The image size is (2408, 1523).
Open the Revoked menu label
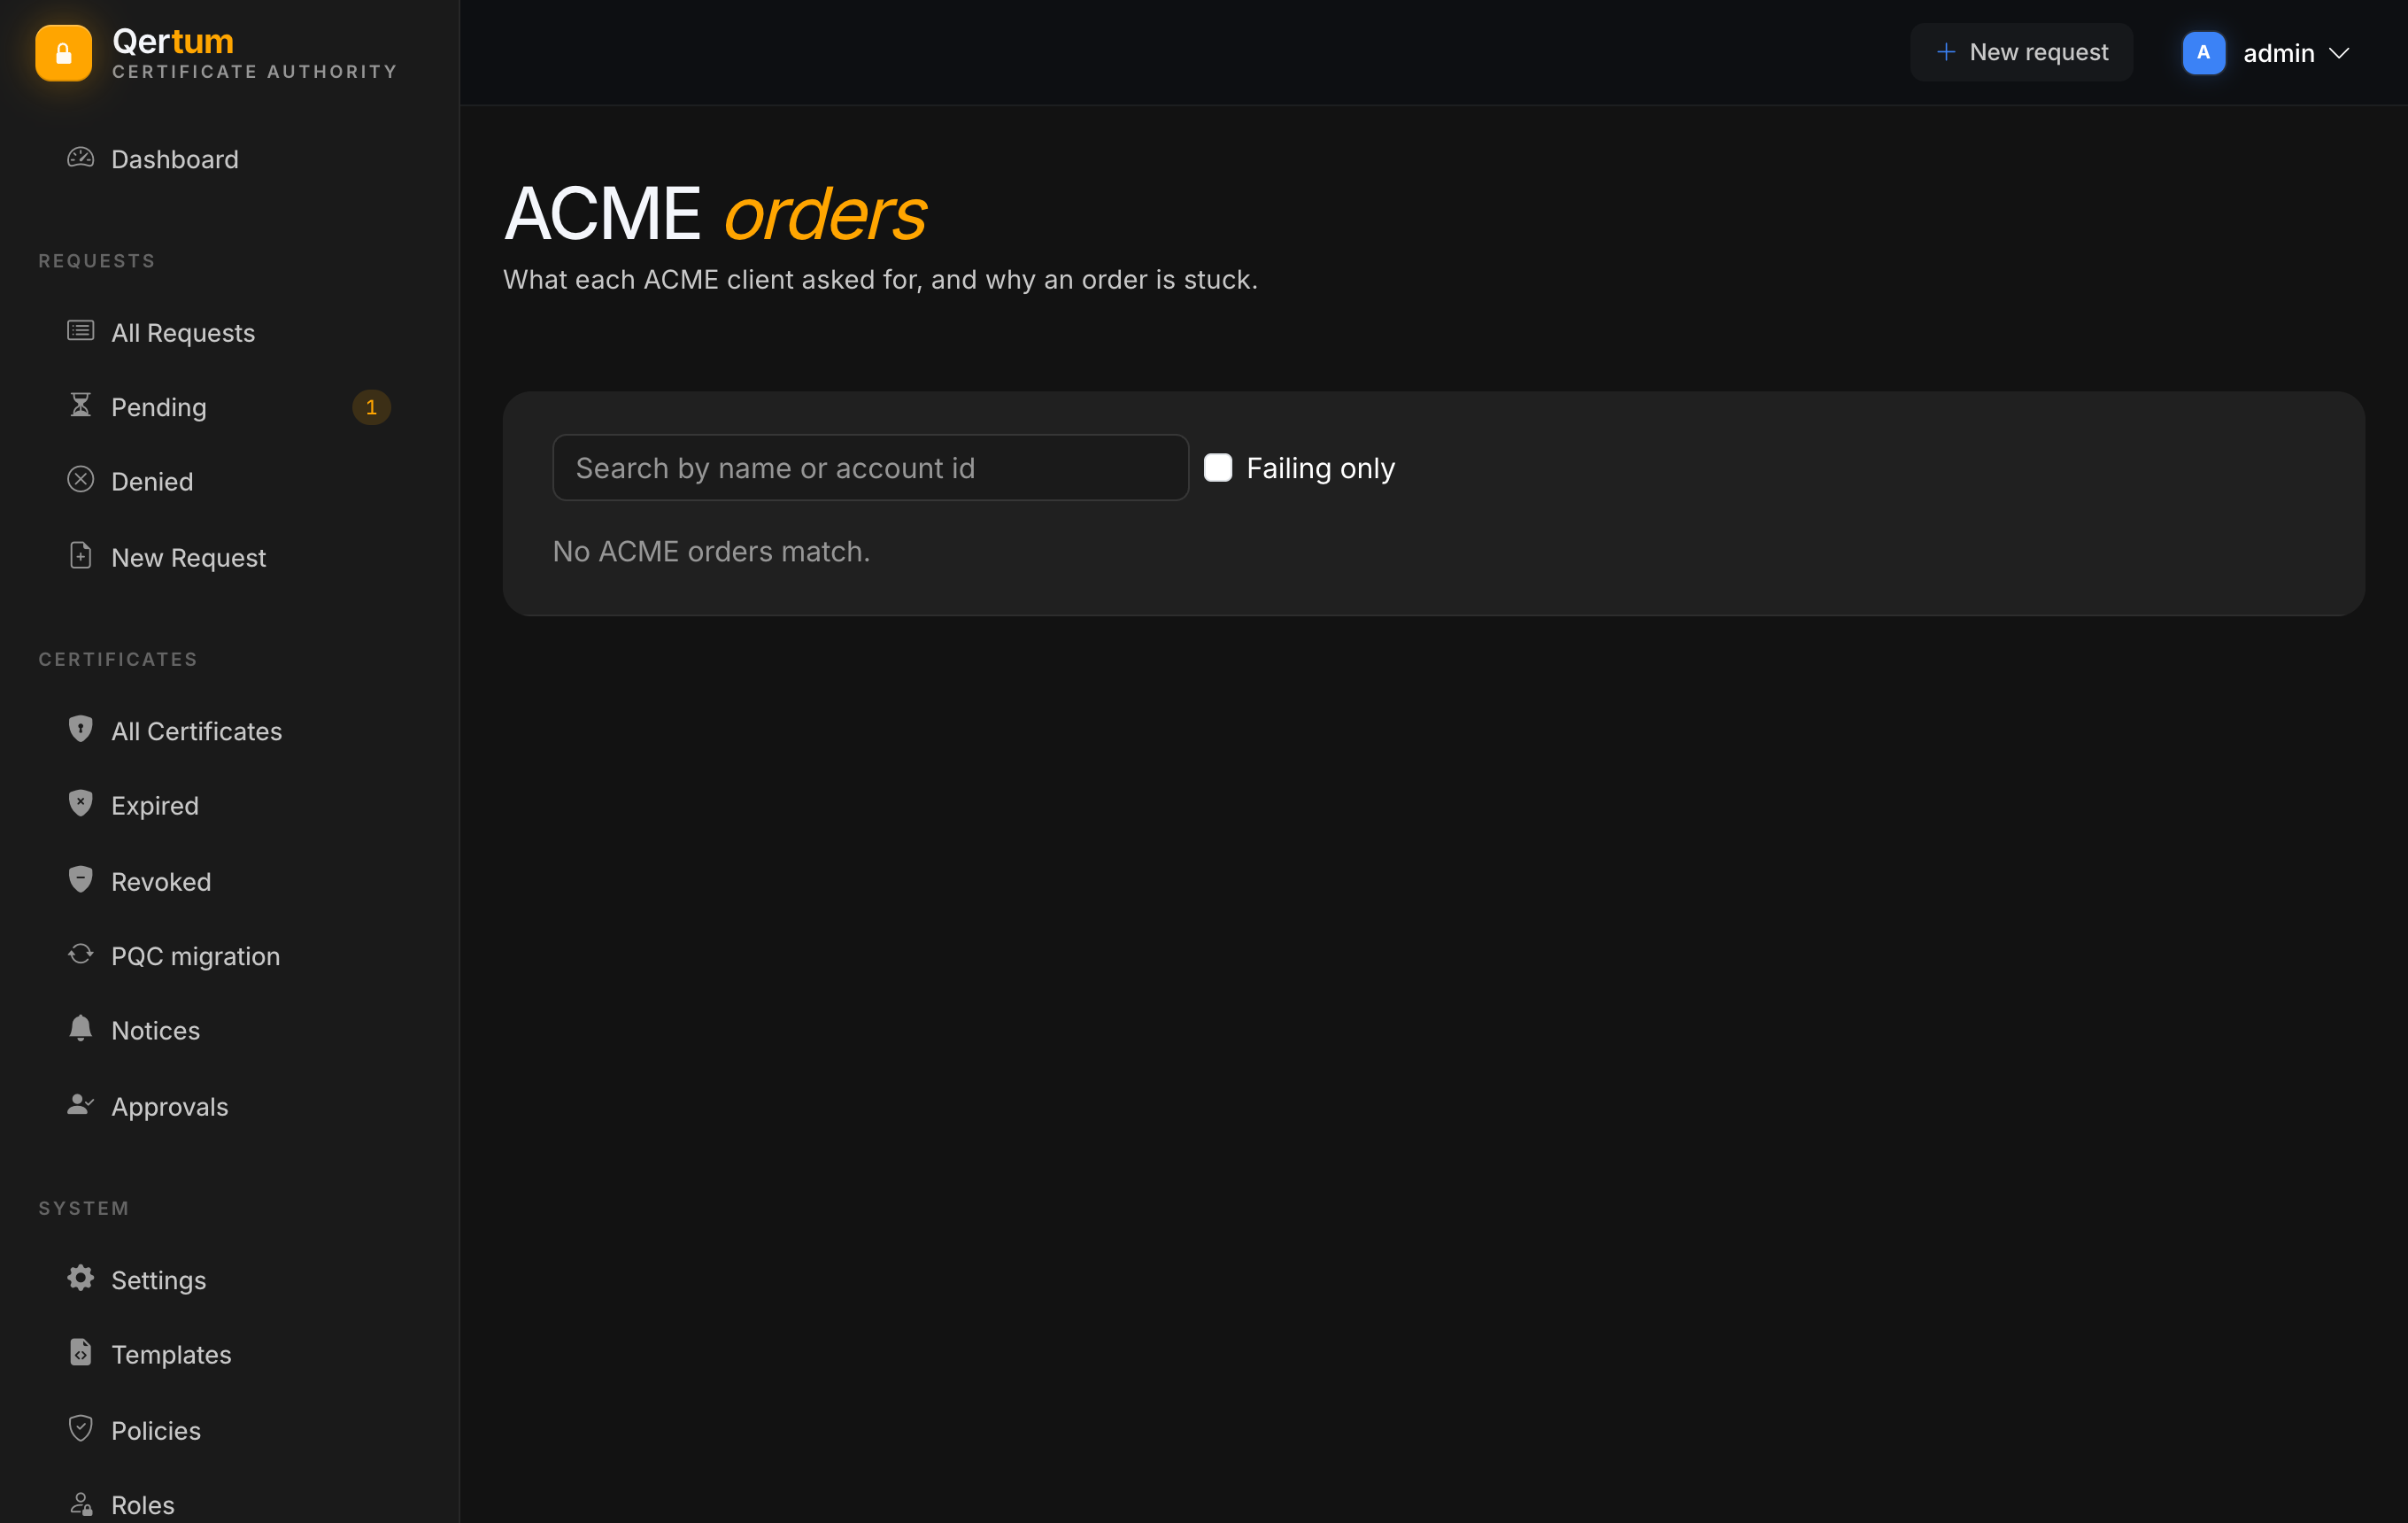(x=161, y=882)
